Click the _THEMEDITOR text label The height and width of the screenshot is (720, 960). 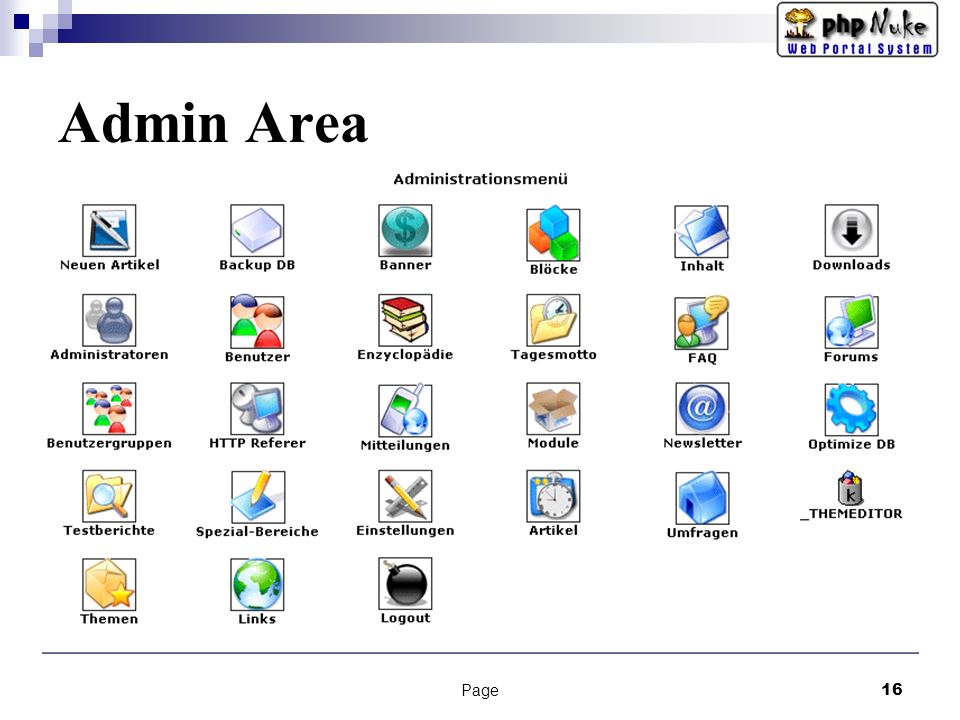click(851, 514)
